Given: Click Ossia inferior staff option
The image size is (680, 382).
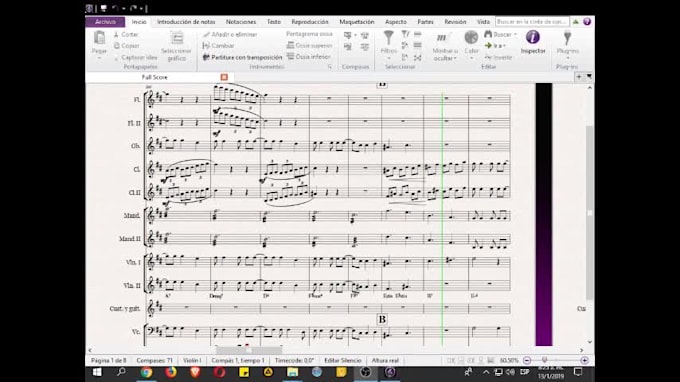Looking at the screenshot, I should (309, 56).
